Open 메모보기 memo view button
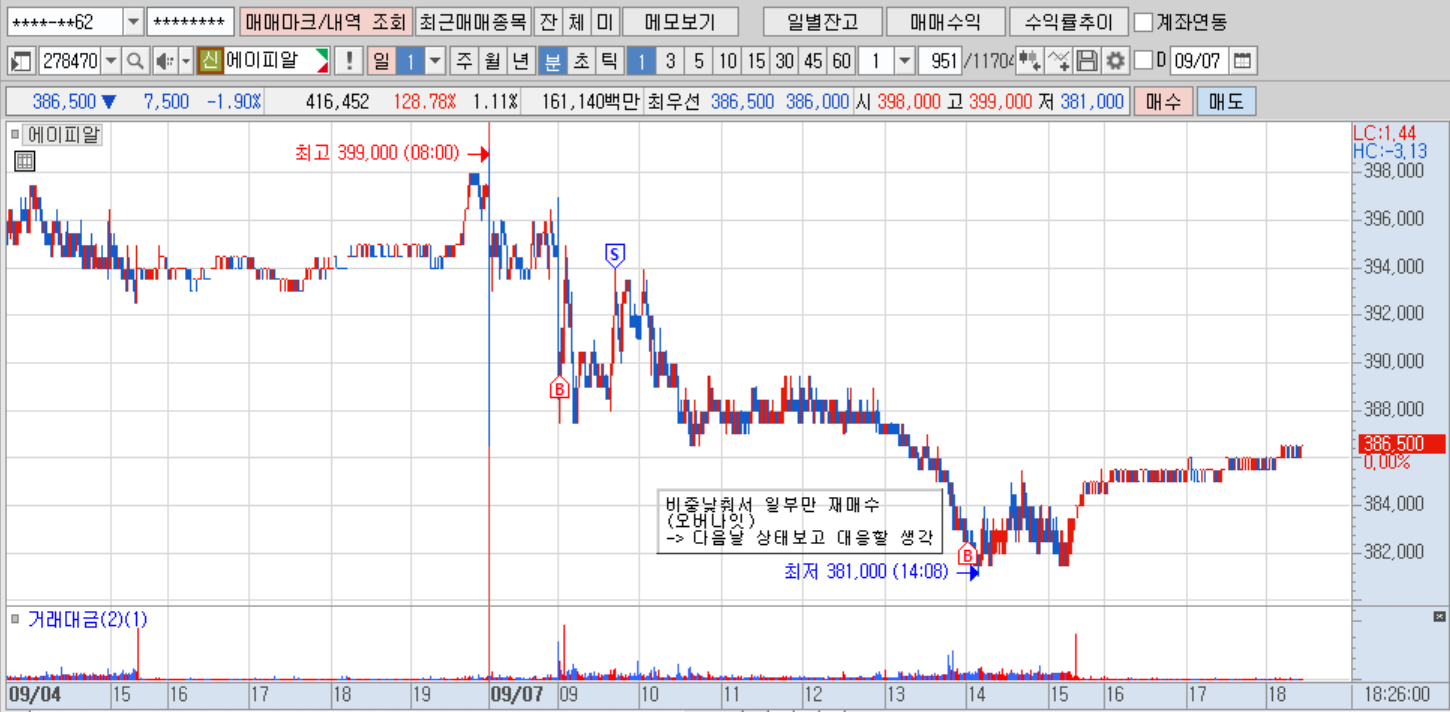This screenshot has height=712, width=1450. coord(680,22)
